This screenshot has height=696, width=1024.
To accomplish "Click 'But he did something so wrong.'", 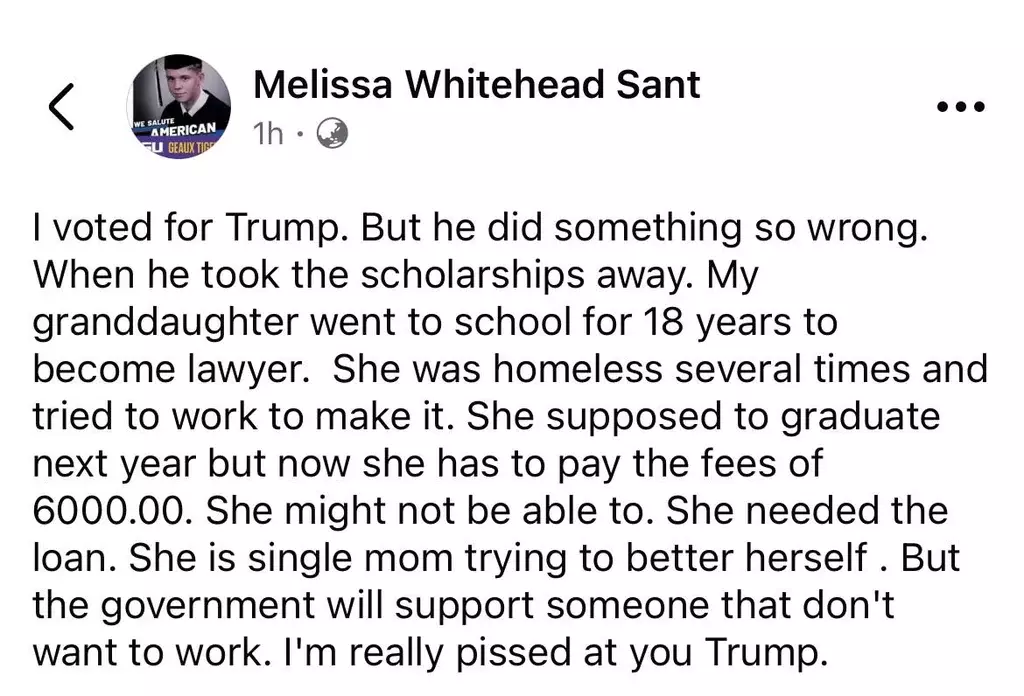I will pyautogui.click(x=644, y=227).
